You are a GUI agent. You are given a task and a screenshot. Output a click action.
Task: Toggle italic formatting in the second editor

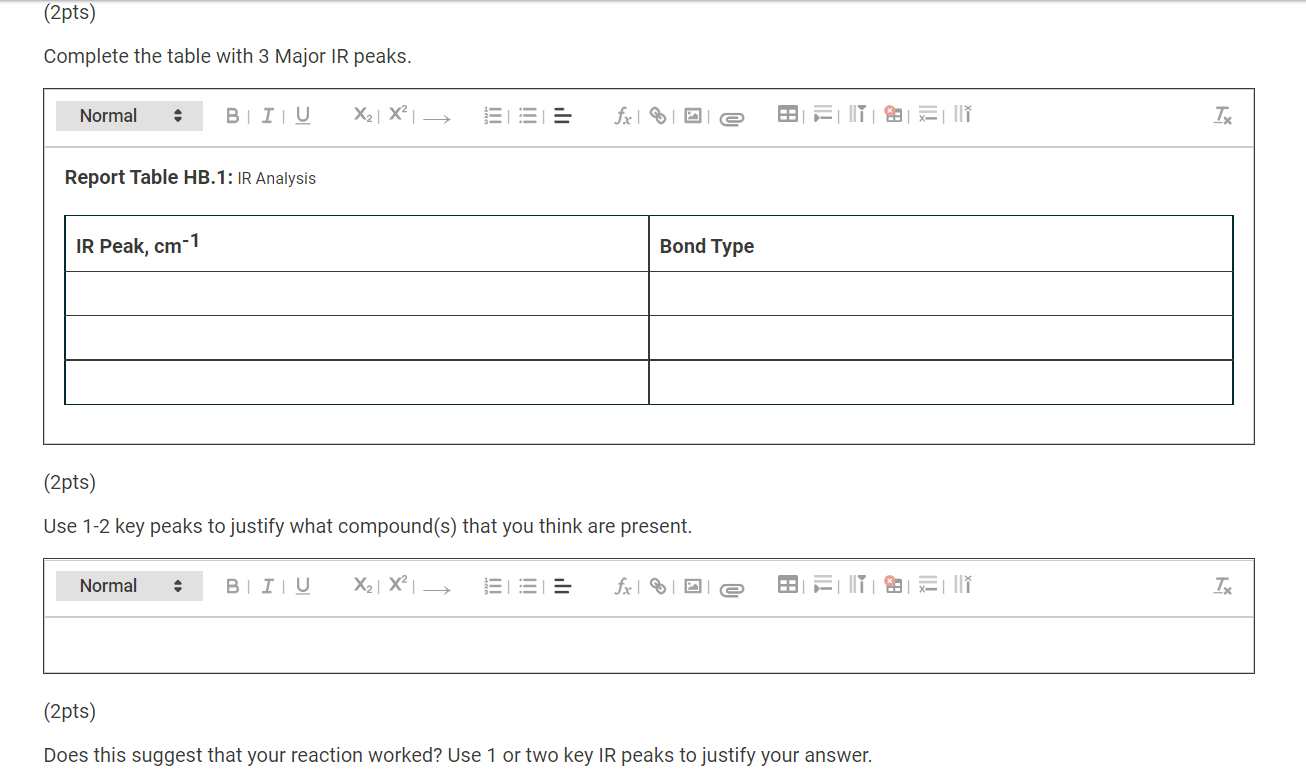[267, 586]
